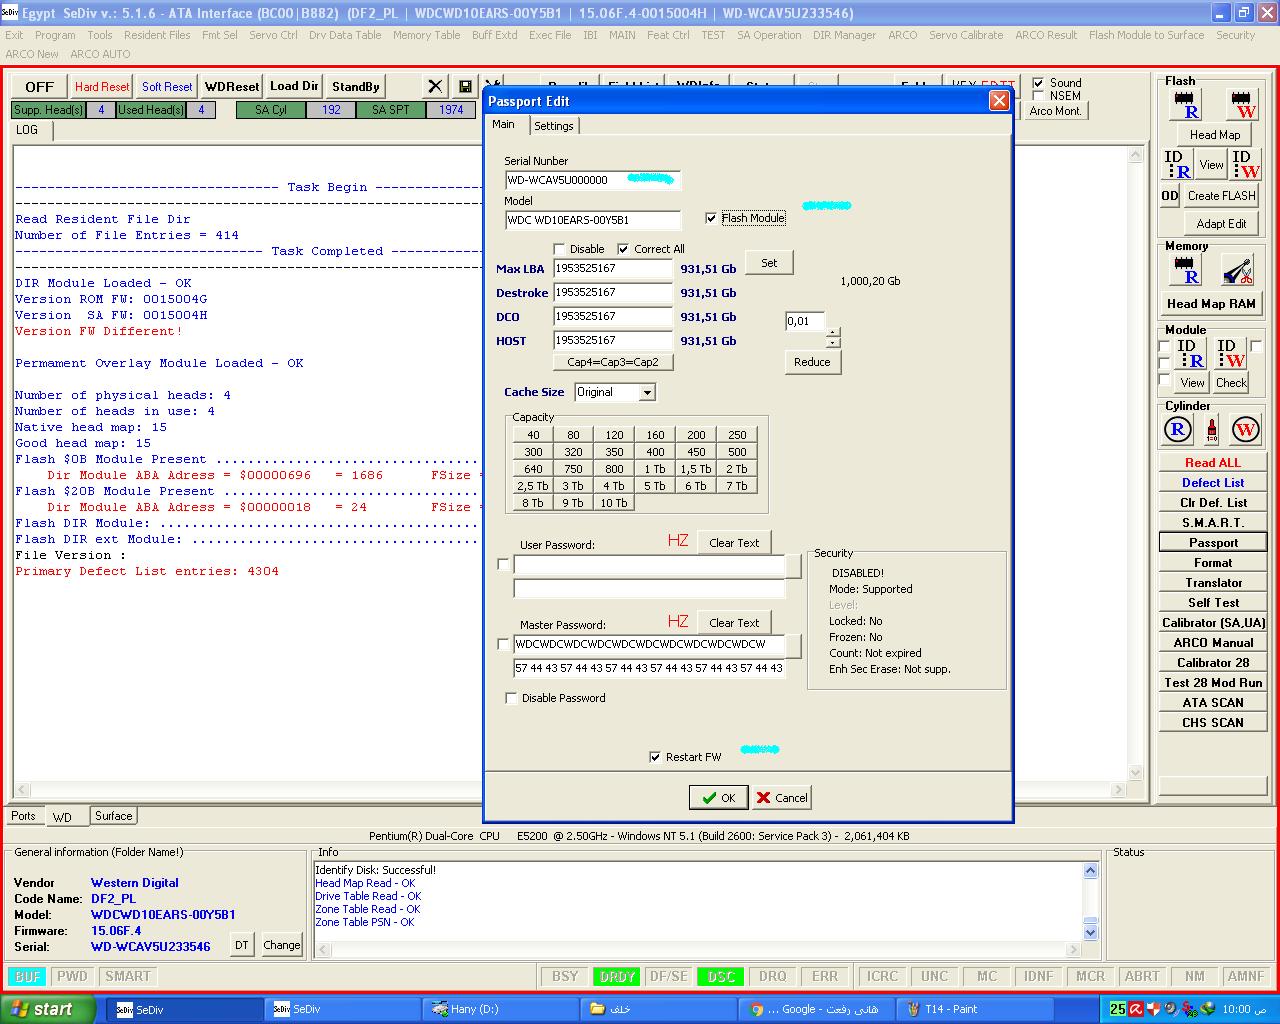The height and width of the screenshot is (1024, 1280).
Task: Open the Hany (D:) taskbar item
Action: (501, 1009)
